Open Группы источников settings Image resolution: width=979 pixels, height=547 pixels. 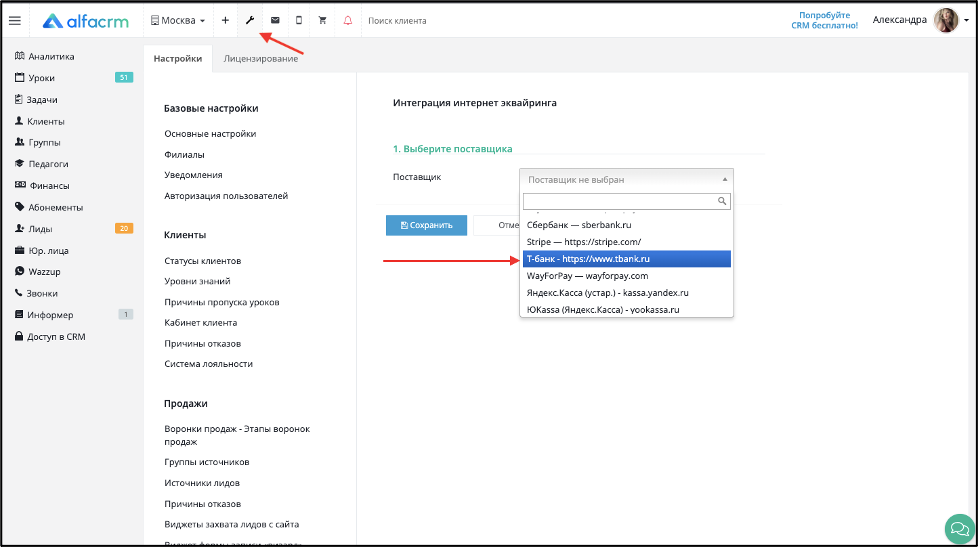[x=207, y=462]
